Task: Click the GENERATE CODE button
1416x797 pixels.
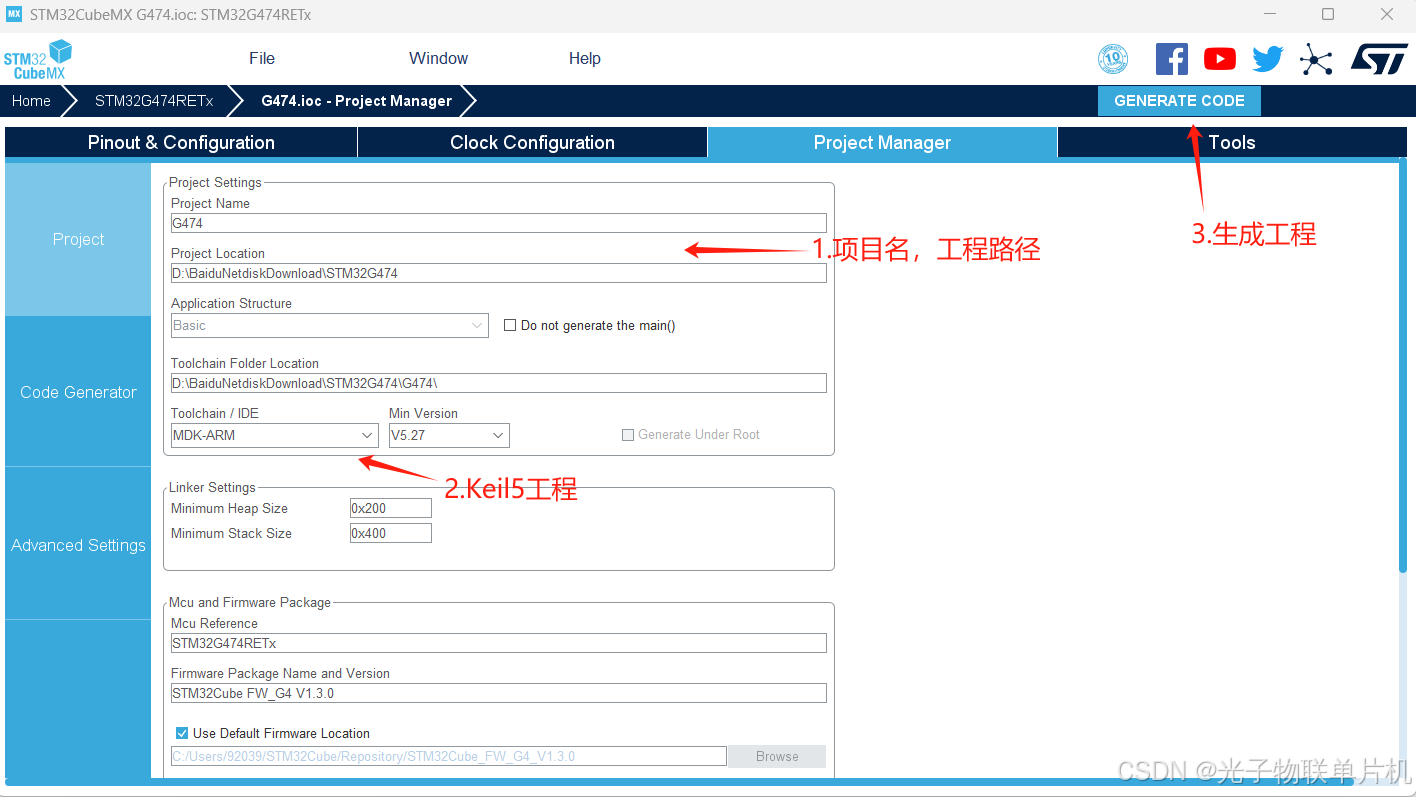Action: click(x=1179, y=100)
